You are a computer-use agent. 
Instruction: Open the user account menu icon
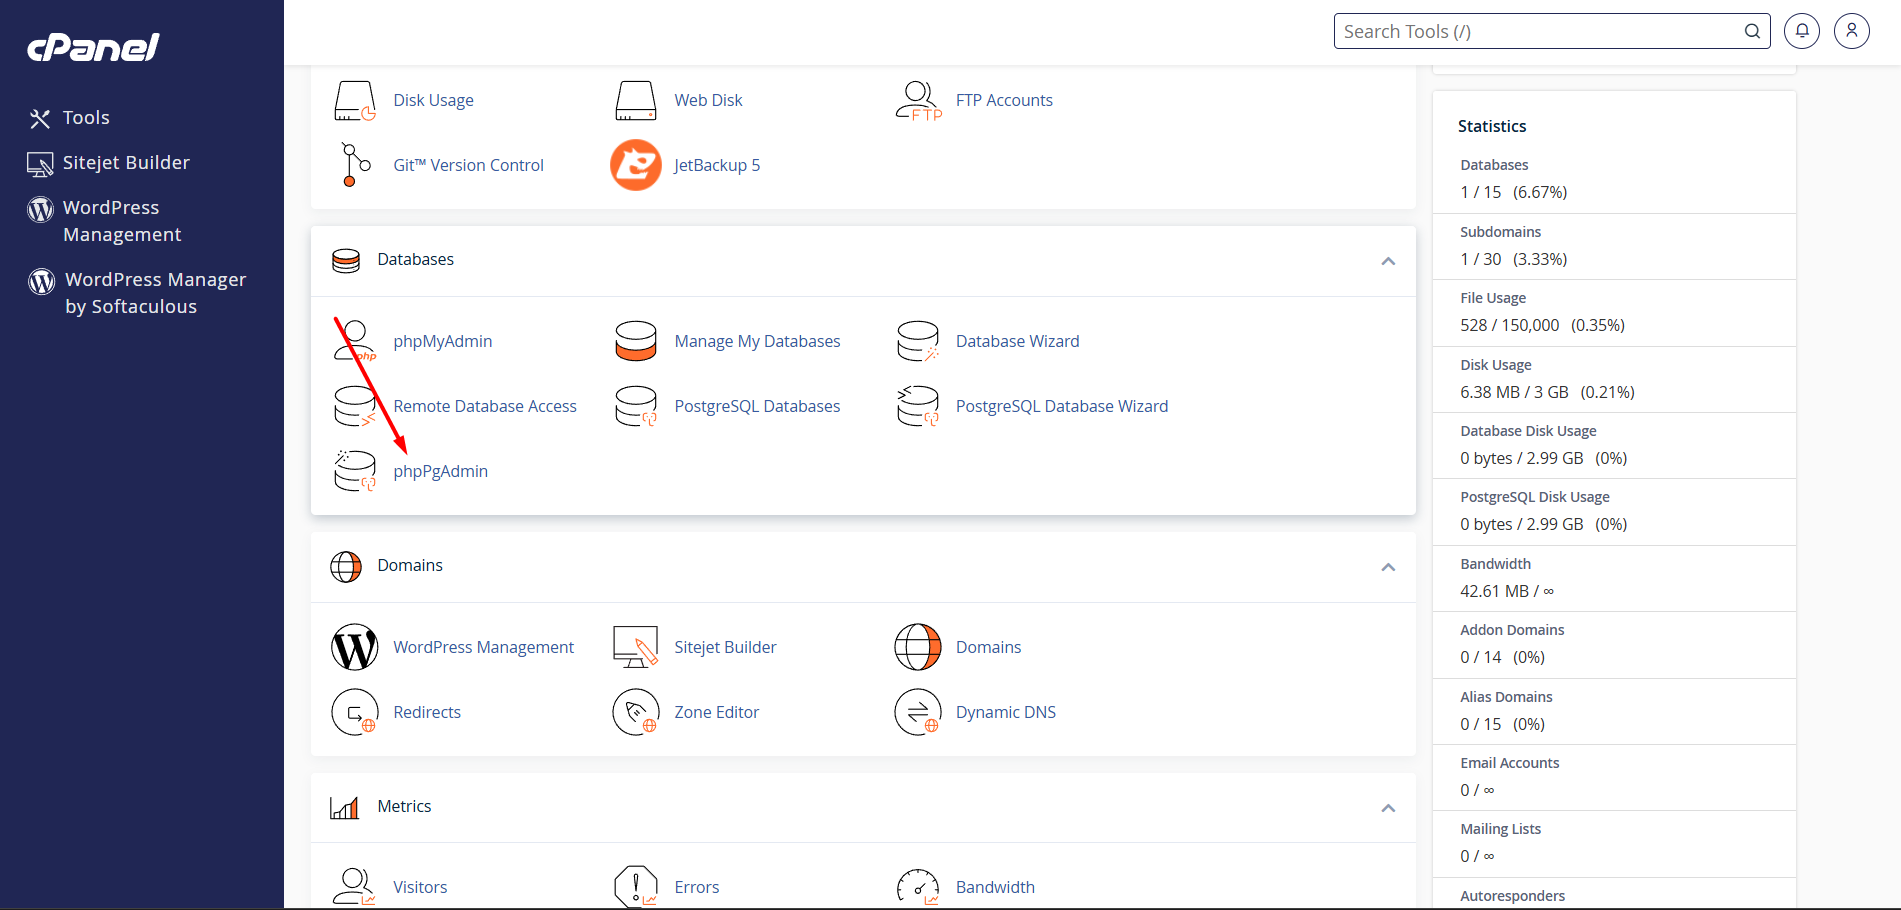pyautogui.click(x=1852, y=31)
